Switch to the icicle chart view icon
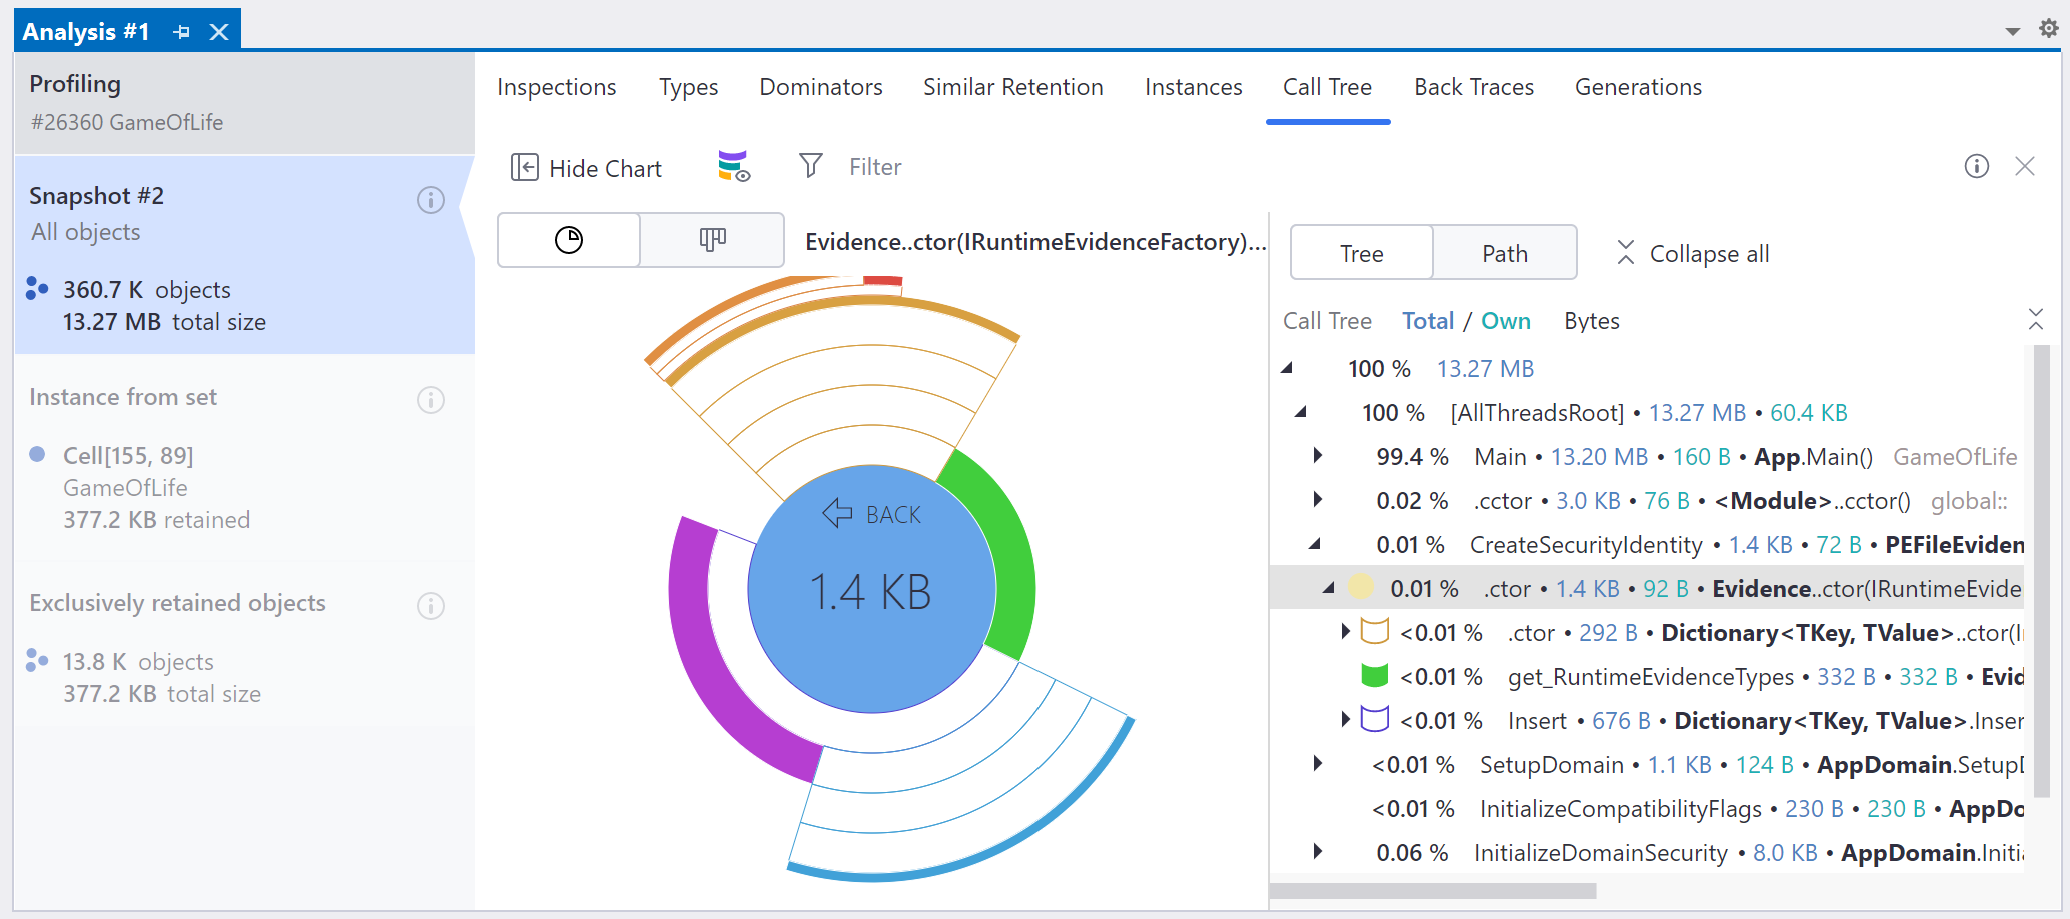Image resolution: width=2070 pixels, height=919 pixels. click(x=711, y=240)
